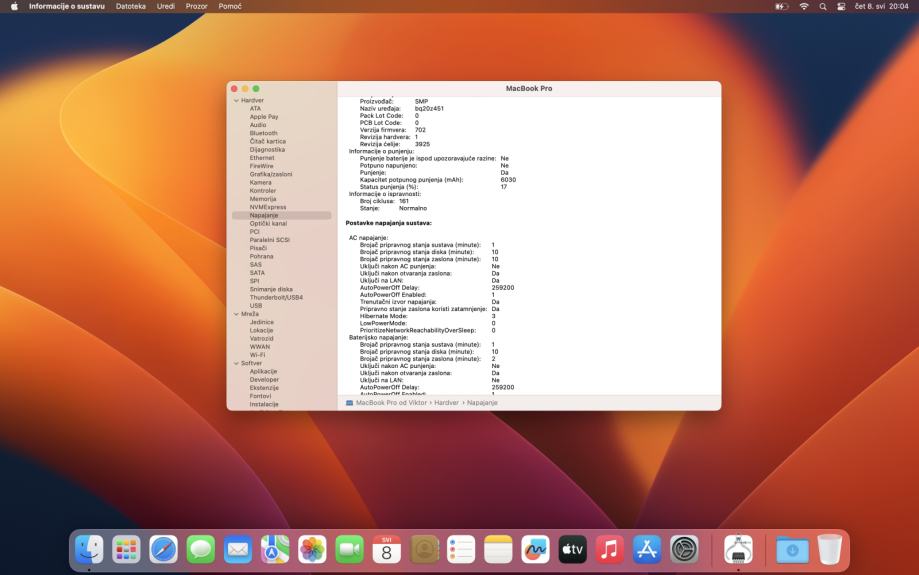This screenshot has height=575, width=919.
Task: Collapse the Hardver section
Action: tap(236, 101)
